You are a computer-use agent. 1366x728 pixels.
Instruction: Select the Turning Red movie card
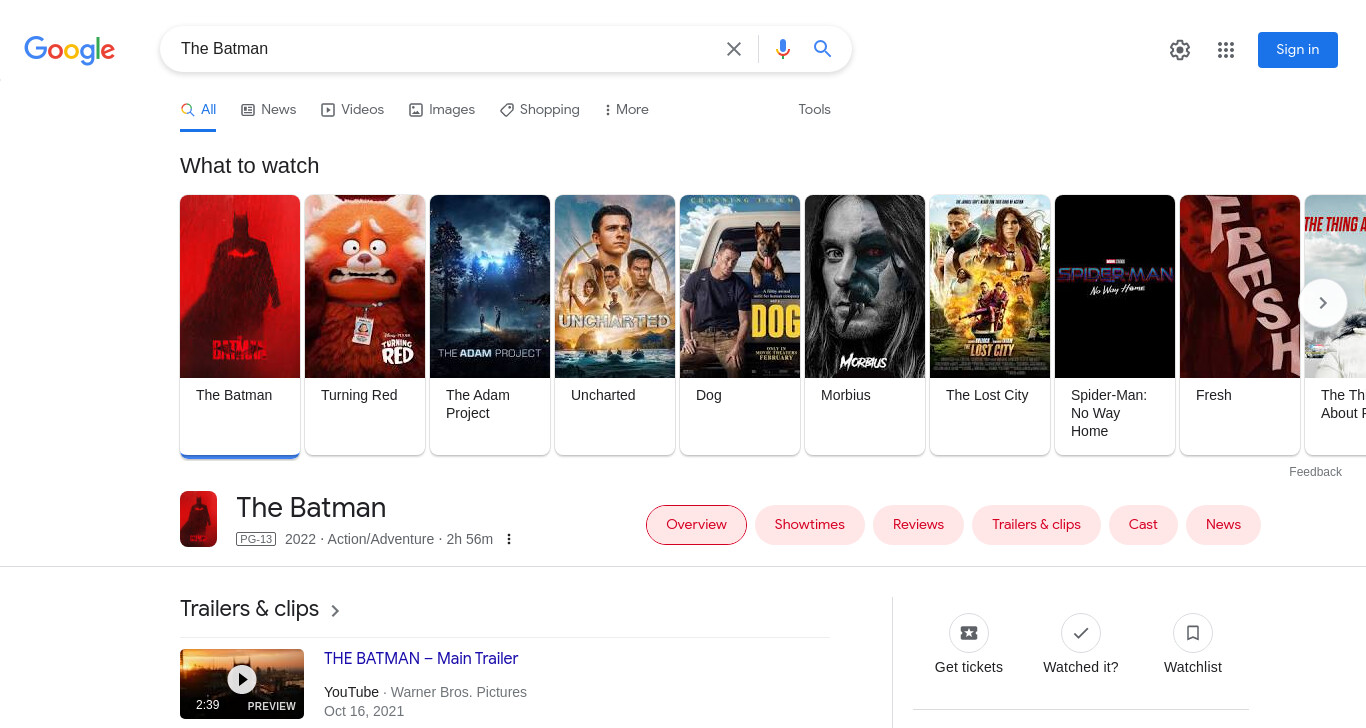(x=365, y=325)
